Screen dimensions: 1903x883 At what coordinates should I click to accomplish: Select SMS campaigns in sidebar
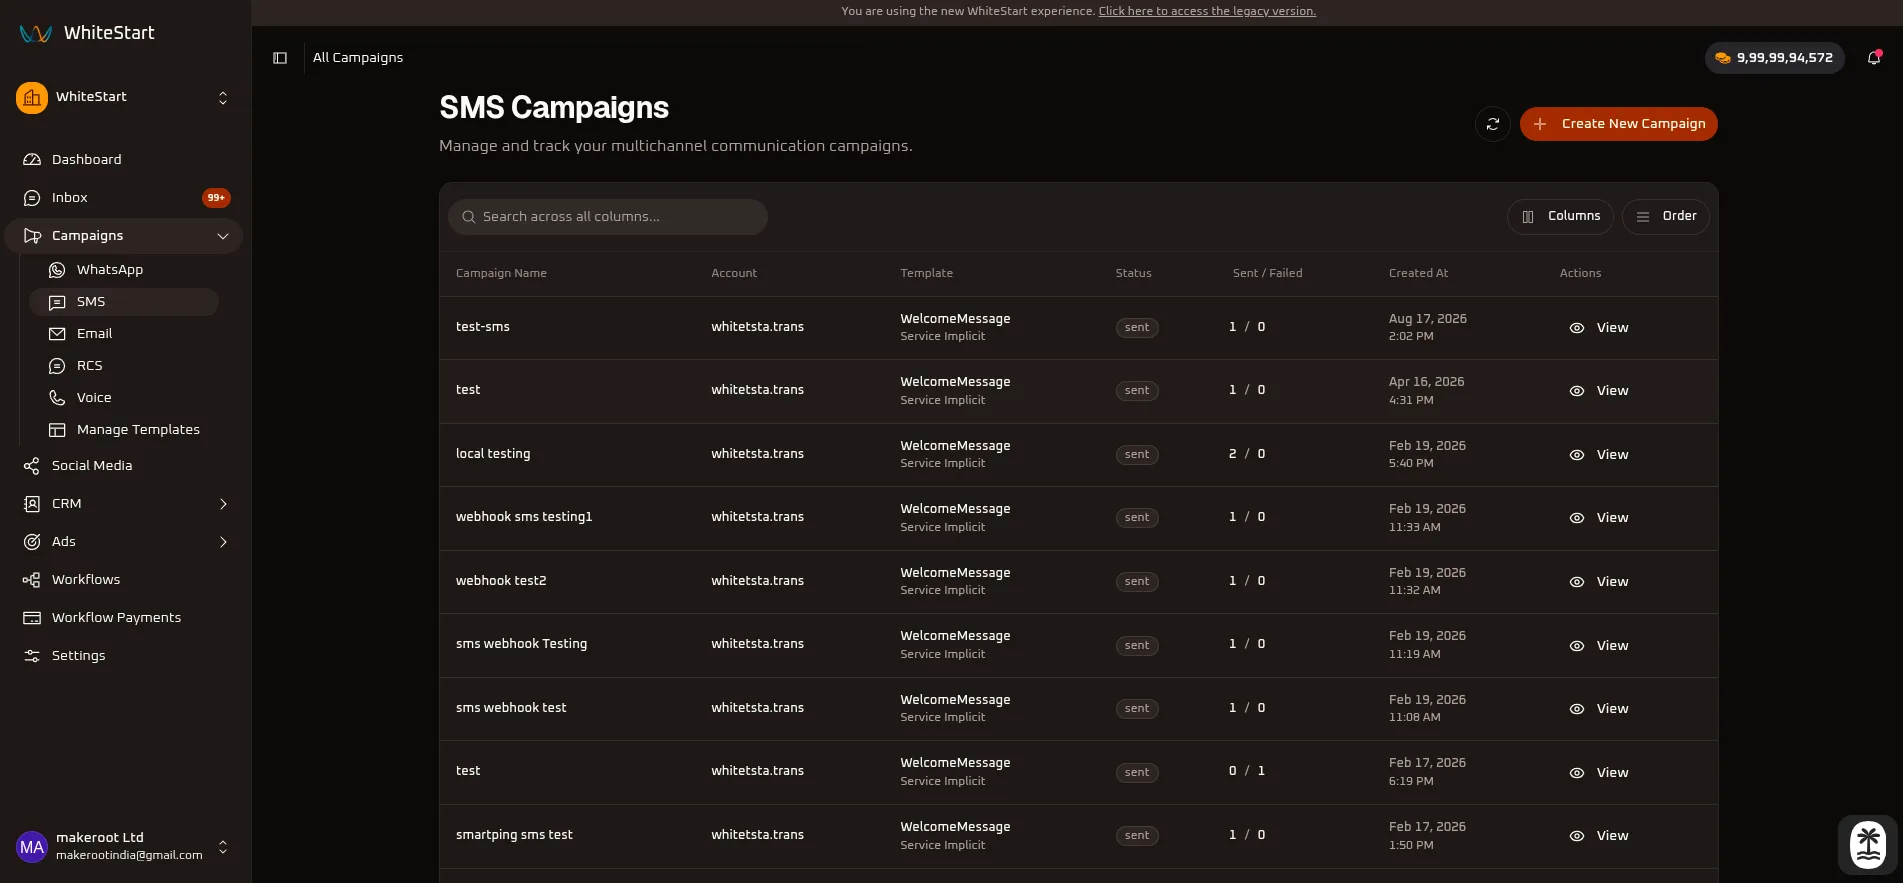click(x=124, y=302)
